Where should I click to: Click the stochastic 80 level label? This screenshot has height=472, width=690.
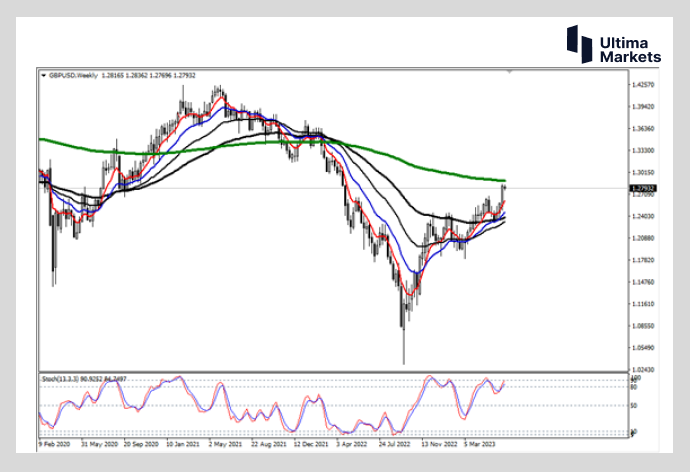[x=635, y=386]
